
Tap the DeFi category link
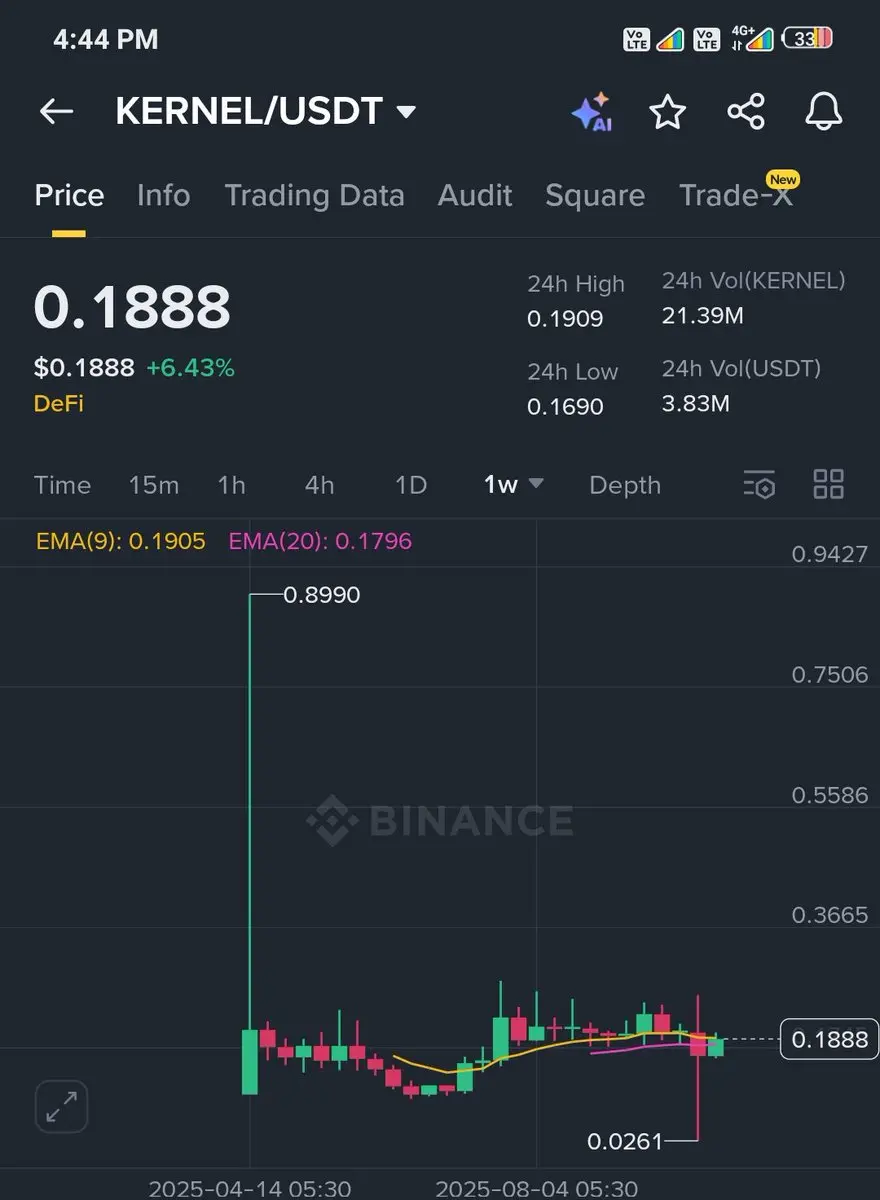(x=59, y=404)
